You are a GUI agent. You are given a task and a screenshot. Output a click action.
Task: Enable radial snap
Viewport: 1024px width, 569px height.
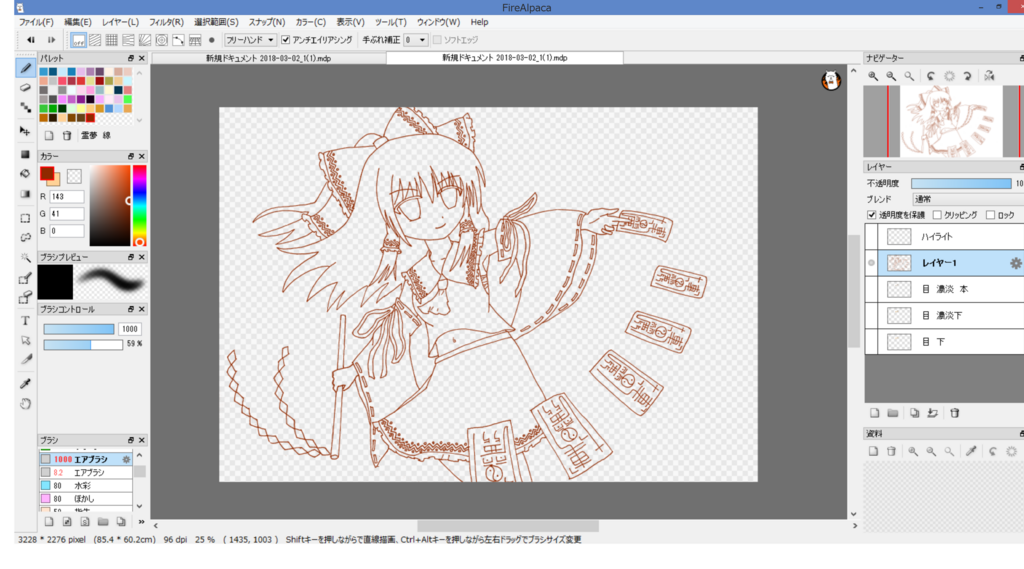[x=145, y=41]
